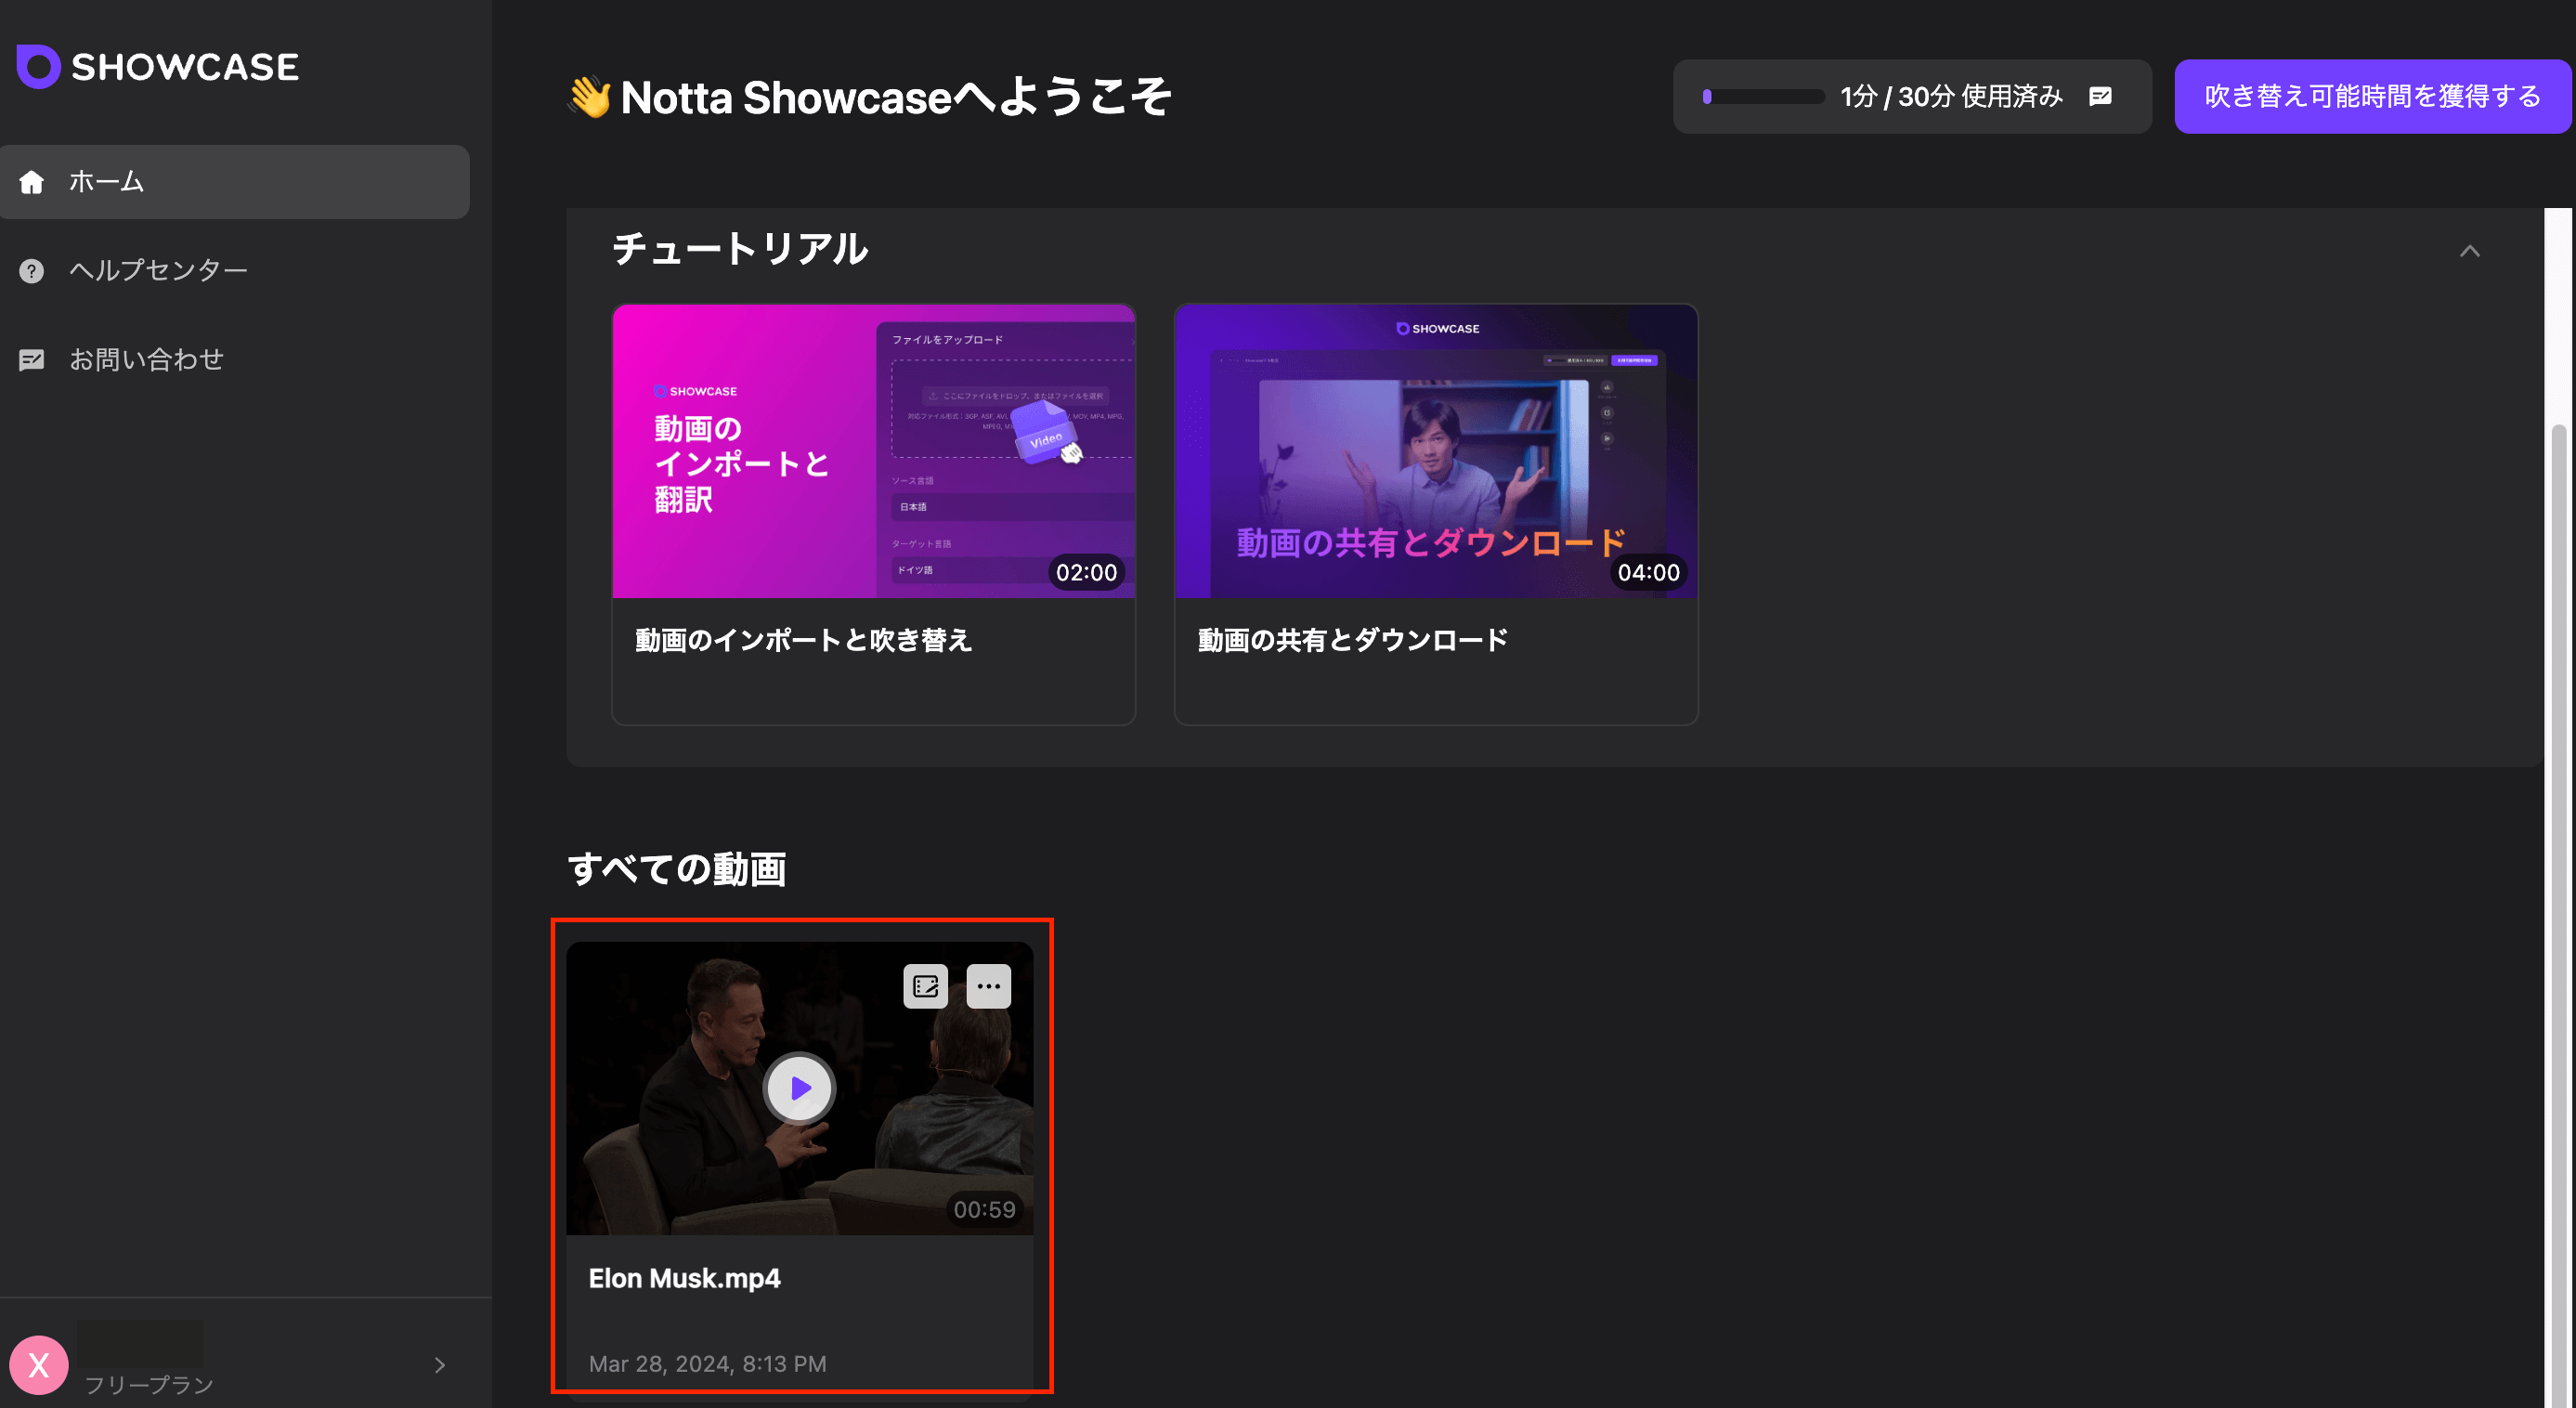Click the 動画の共有とダウンロード card title

coord(1353,640)
